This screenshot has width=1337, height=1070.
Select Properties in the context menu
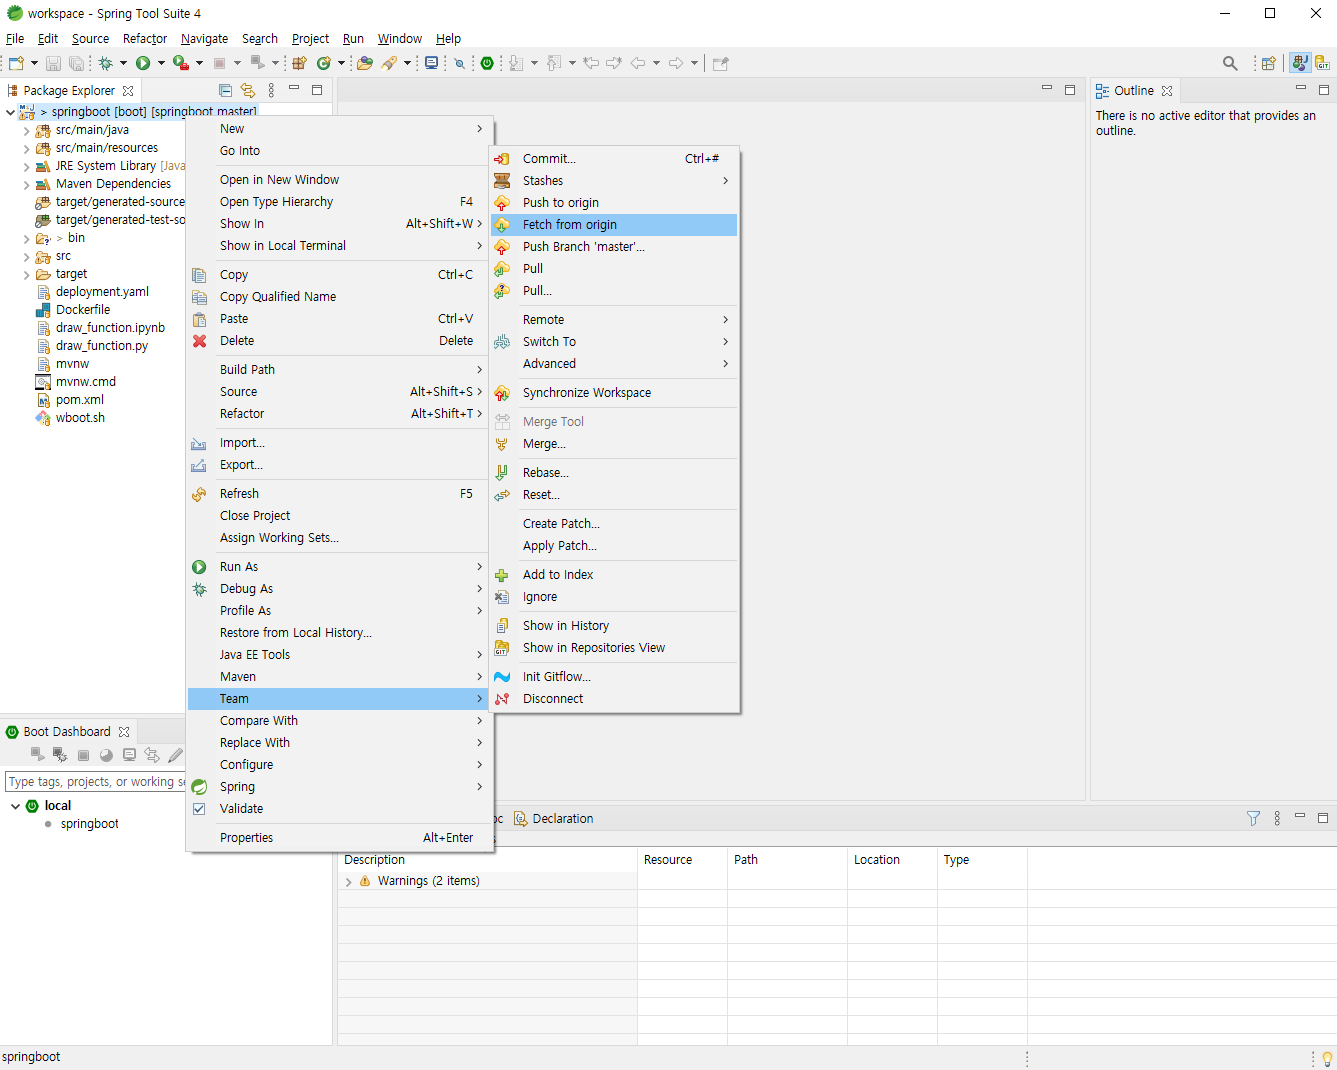[340, 838]
